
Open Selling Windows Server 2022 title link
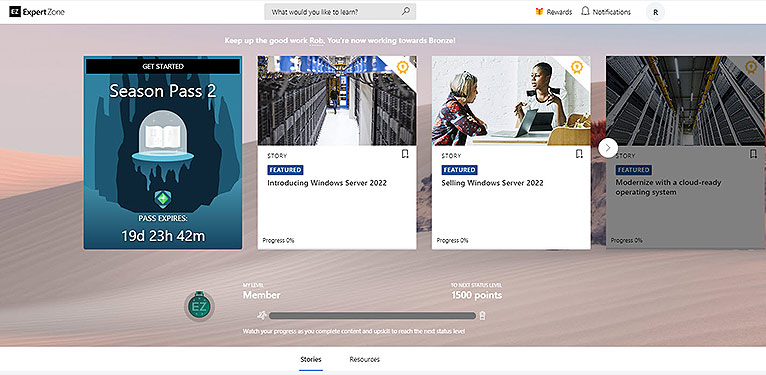492,183
